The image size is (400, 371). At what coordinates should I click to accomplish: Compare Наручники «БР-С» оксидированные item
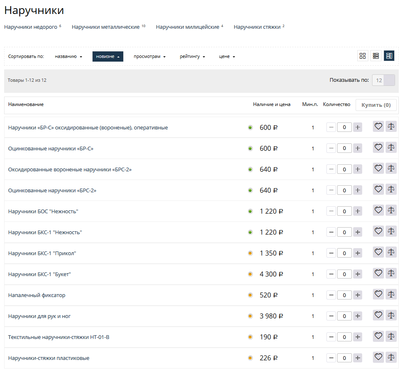[x=391, y=127]
